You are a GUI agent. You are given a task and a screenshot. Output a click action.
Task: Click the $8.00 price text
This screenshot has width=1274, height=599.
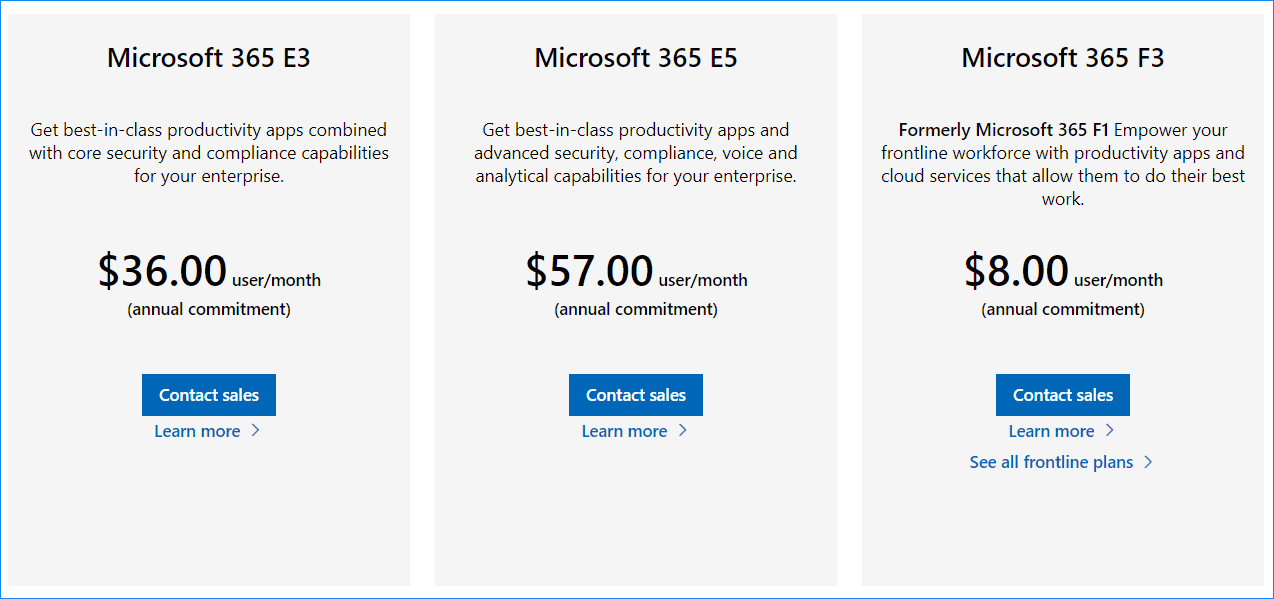coord(1017,270)
